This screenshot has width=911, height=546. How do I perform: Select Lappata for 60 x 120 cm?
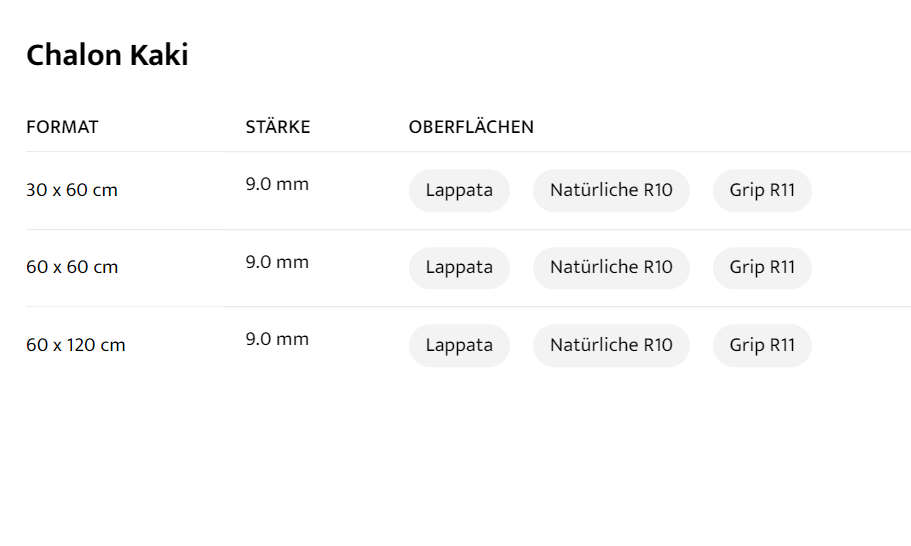pyautogui.click(x=459, y=345)
